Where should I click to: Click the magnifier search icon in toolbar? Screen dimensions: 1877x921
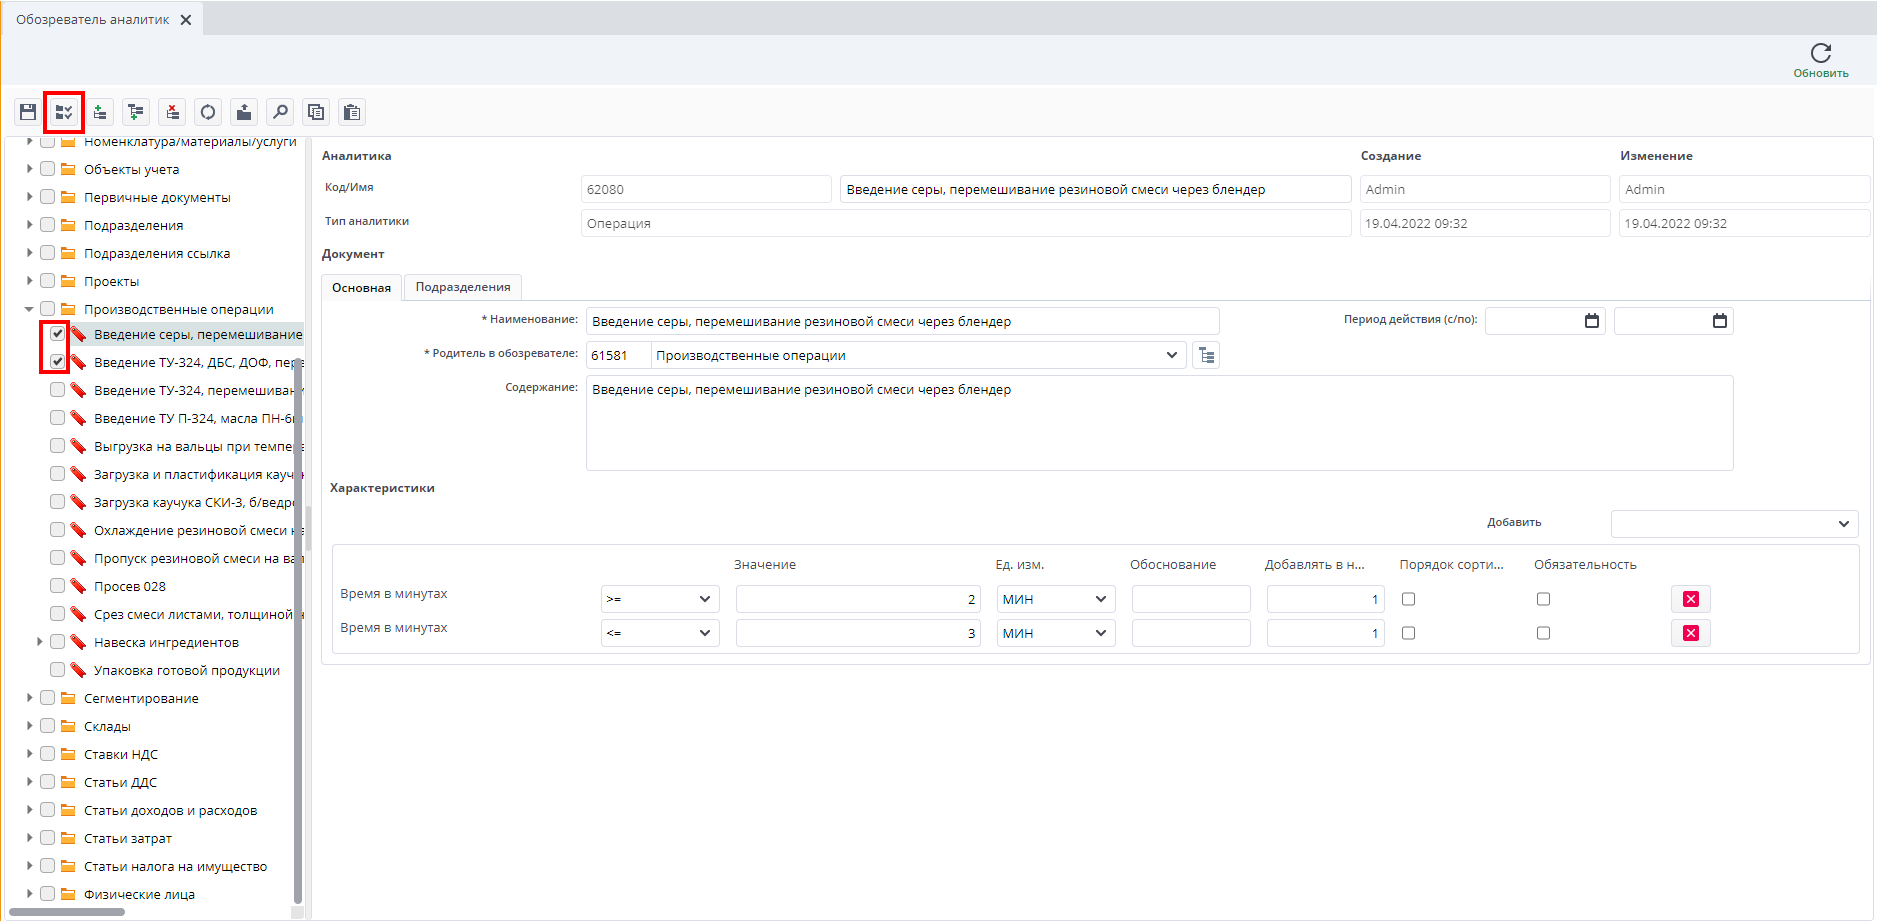point(280,112)
